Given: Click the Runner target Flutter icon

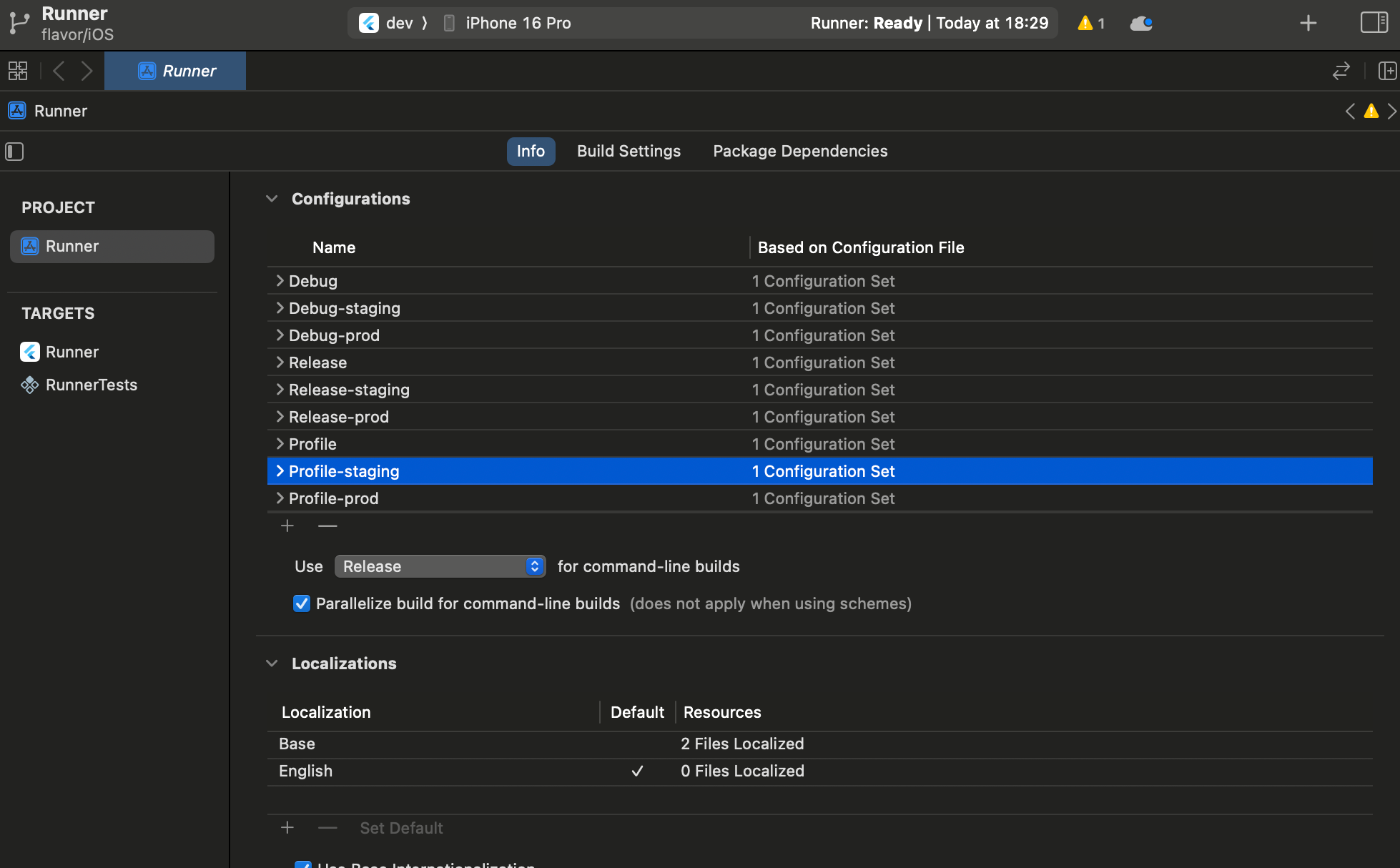Looking at the screenshot, I should tap(30, 352).
